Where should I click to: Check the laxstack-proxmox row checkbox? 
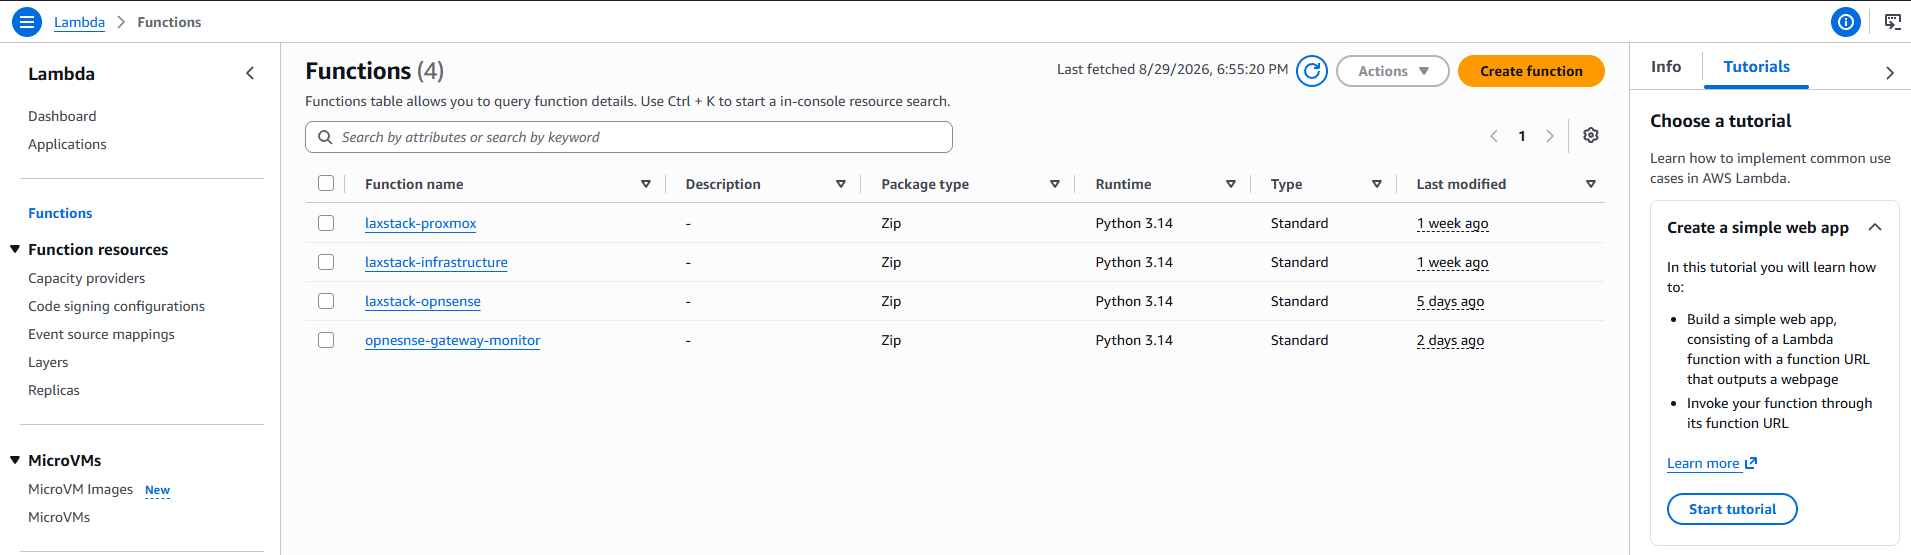click(x=326, y=223)
